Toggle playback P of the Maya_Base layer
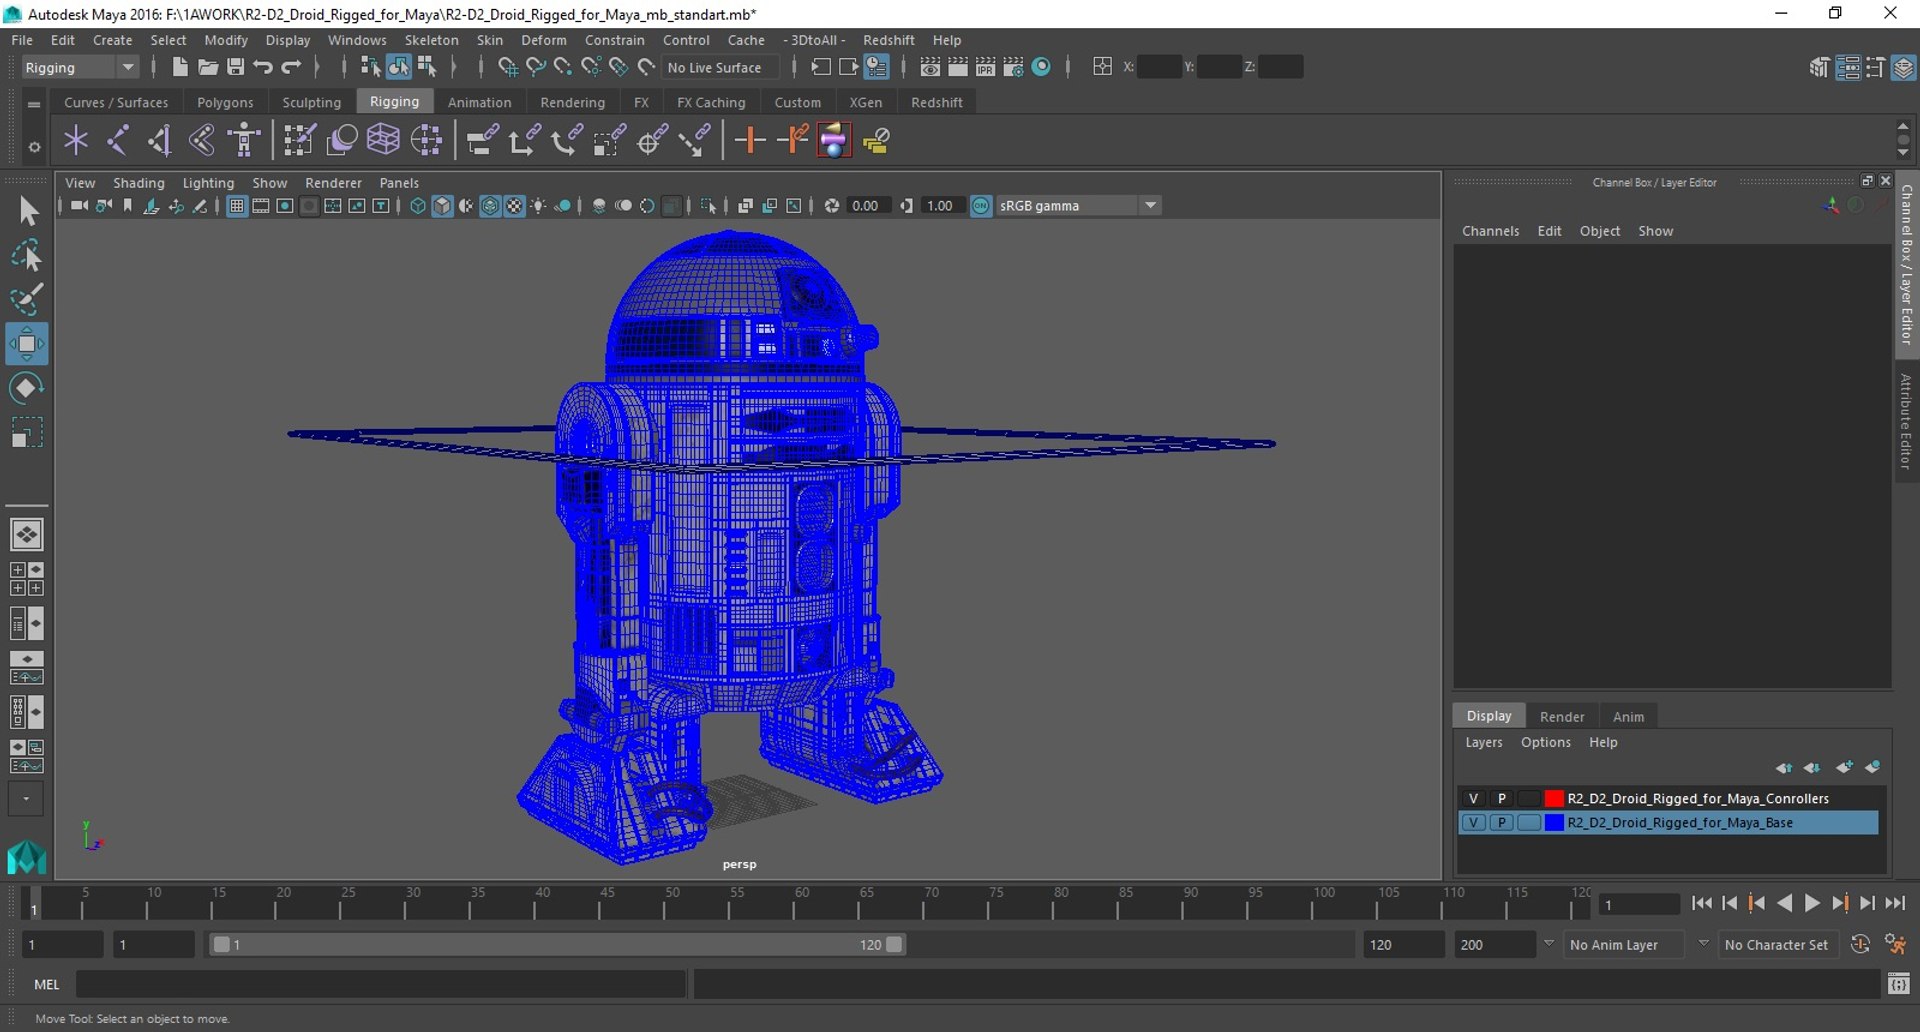This screenshot has width=1920, height=1032. coord(1501,822)
